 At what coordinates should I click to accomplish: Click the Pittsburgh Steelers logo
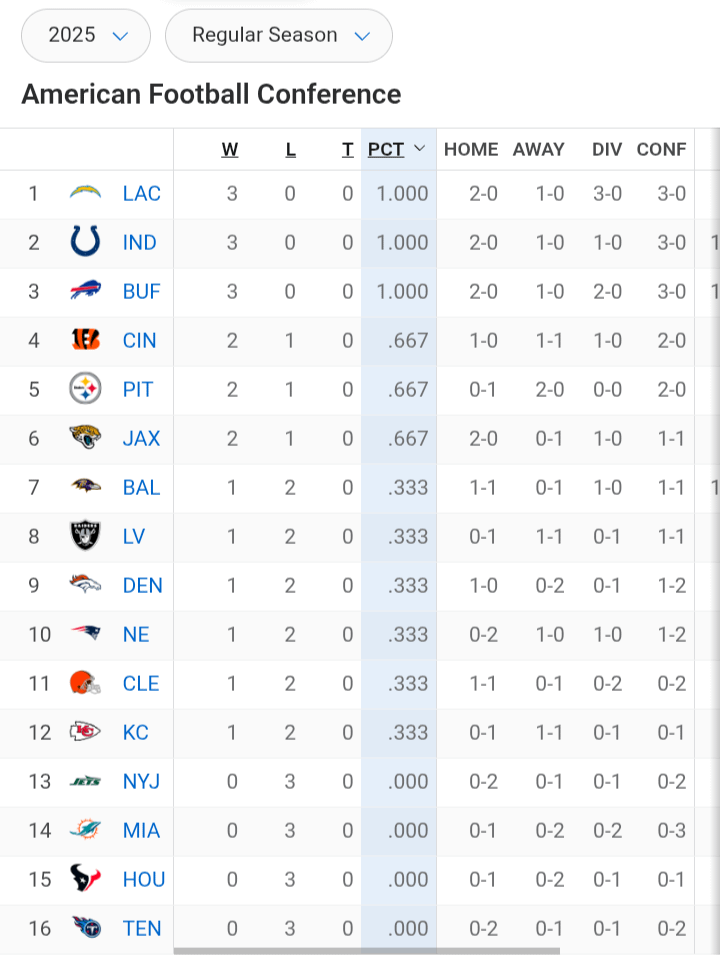(85, 389)
